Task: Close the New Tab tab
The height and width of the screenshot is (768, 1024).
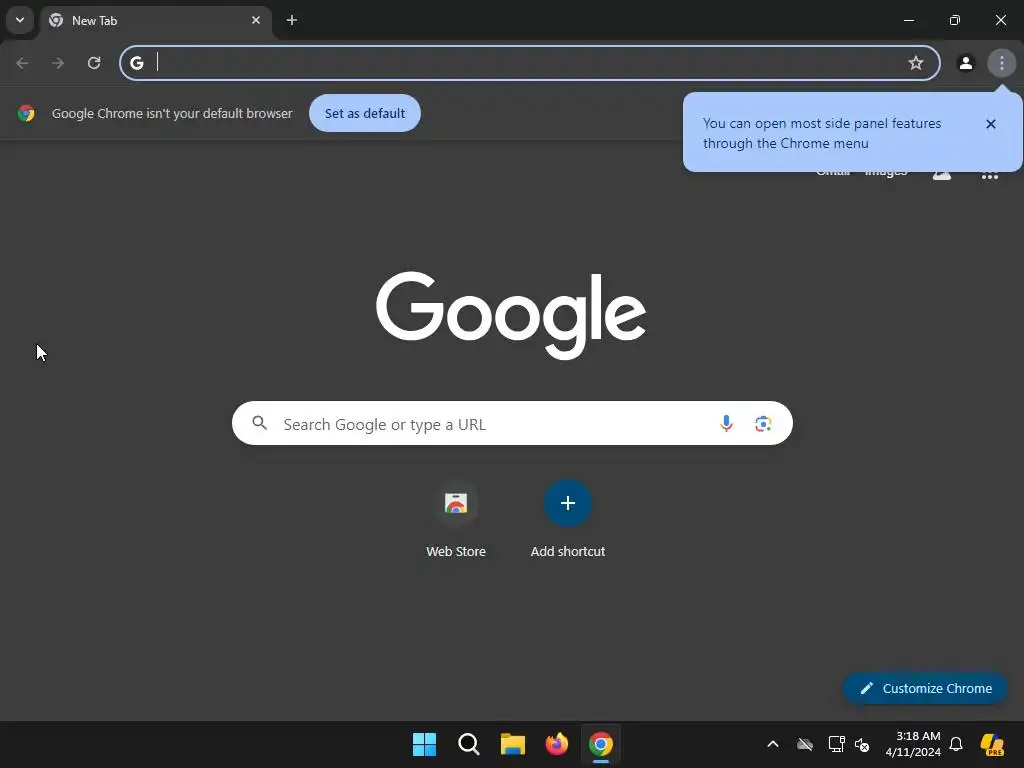Action: (x=256, y=20)
